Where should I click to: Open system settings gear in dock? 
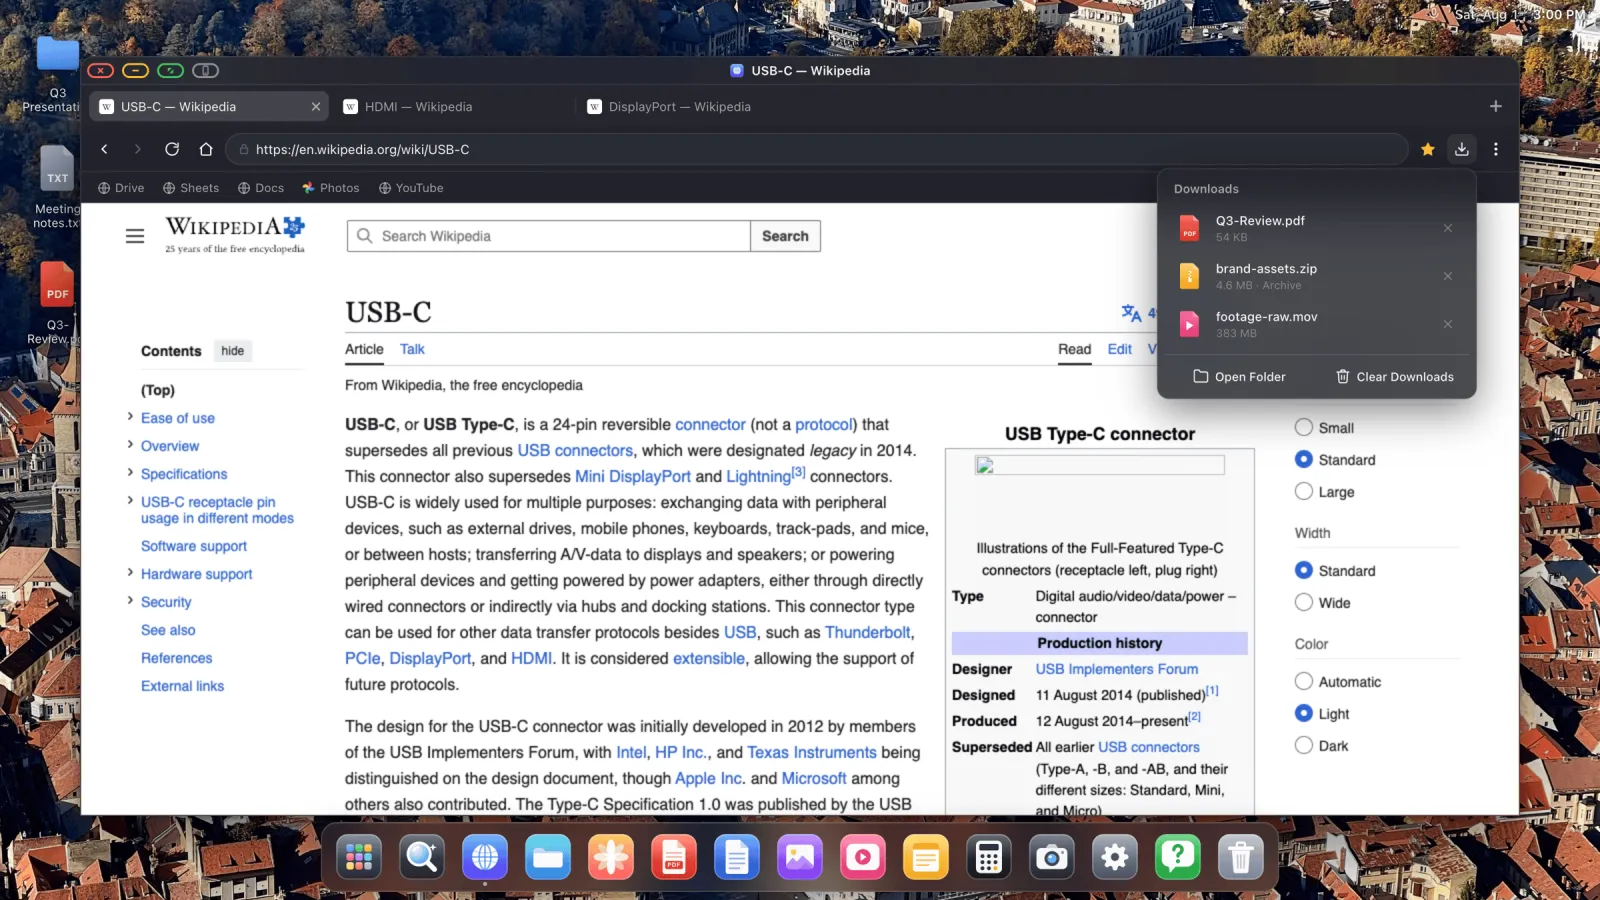pos(1115,857)
